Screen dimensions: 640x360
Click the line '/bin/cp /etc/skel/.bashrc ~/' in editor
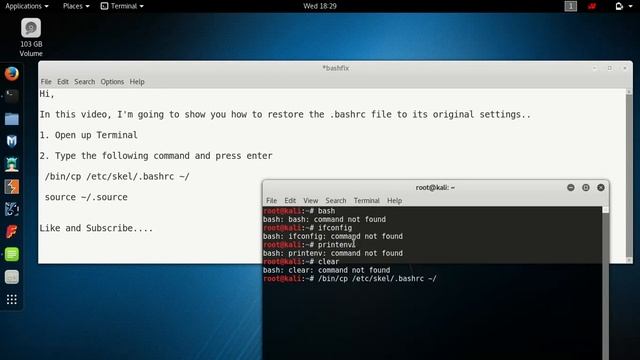coord(117,177)
